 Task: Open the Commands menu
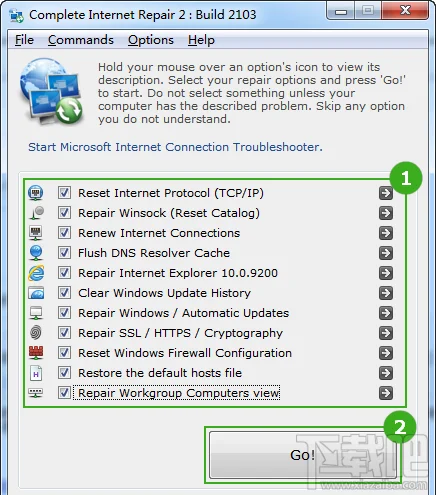(81, 40)
